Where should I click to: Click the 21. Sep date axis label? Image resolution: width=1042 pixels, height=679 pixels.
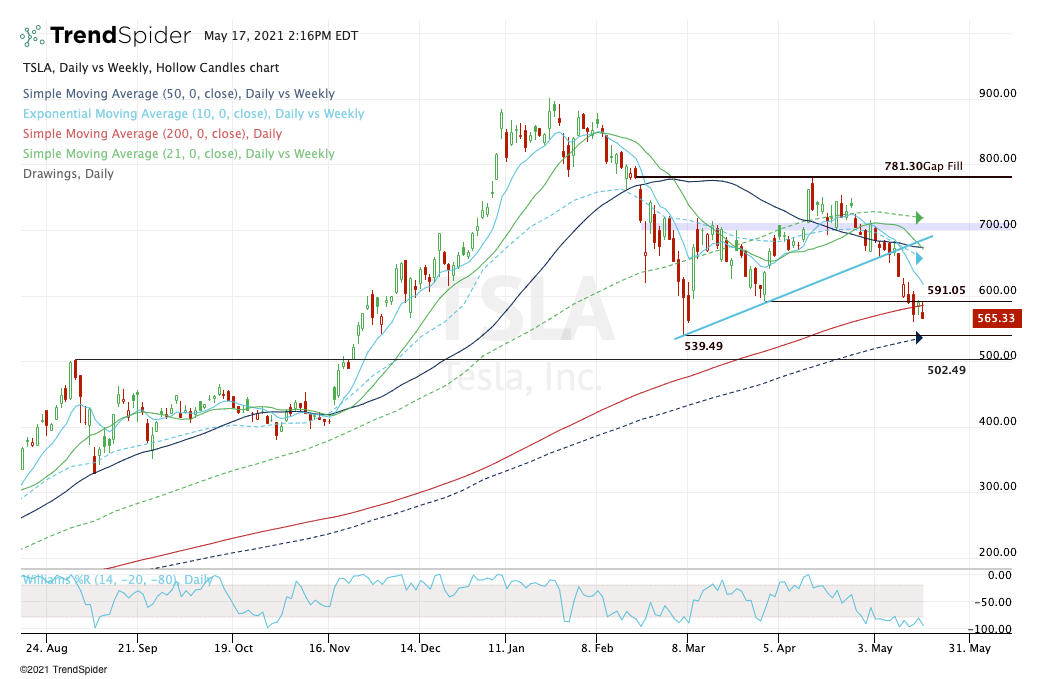coord(138,648)
